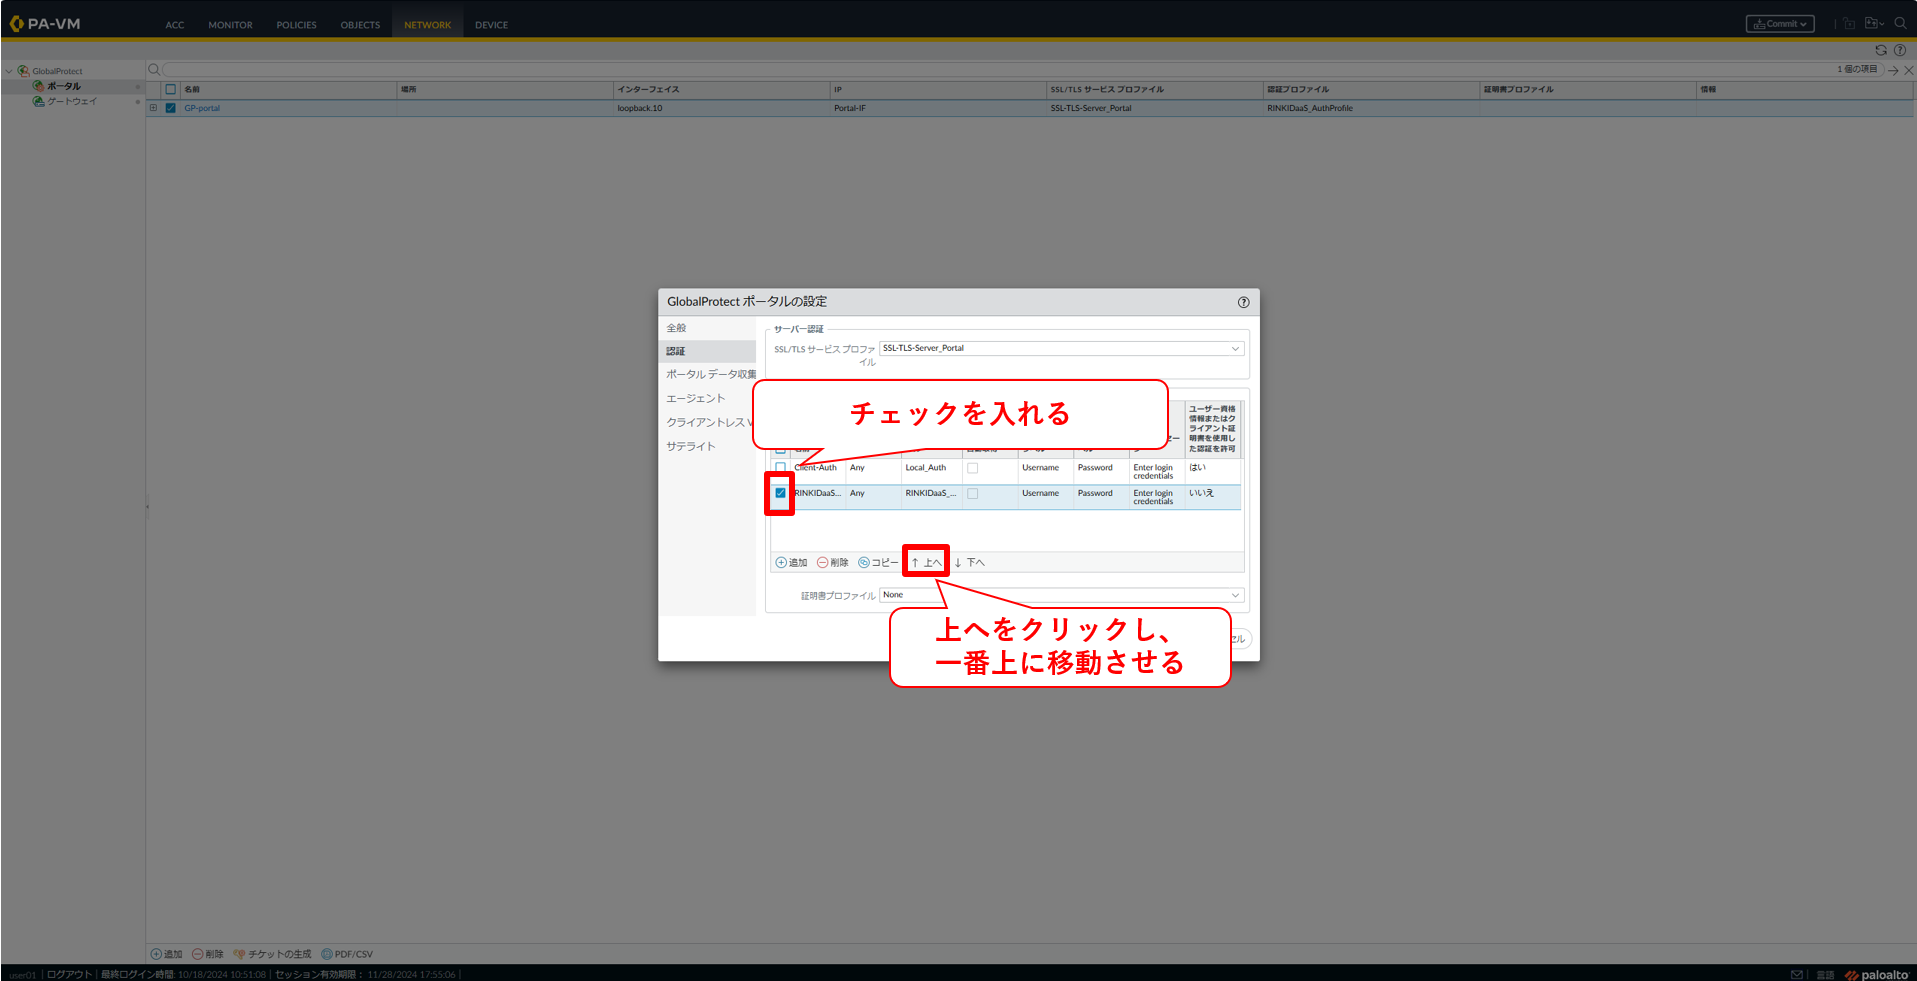The width and height of the screenshot is (1917, 981).
Task: Click the configuration lock icon near Commit
Action: [x=1849, y=24]
